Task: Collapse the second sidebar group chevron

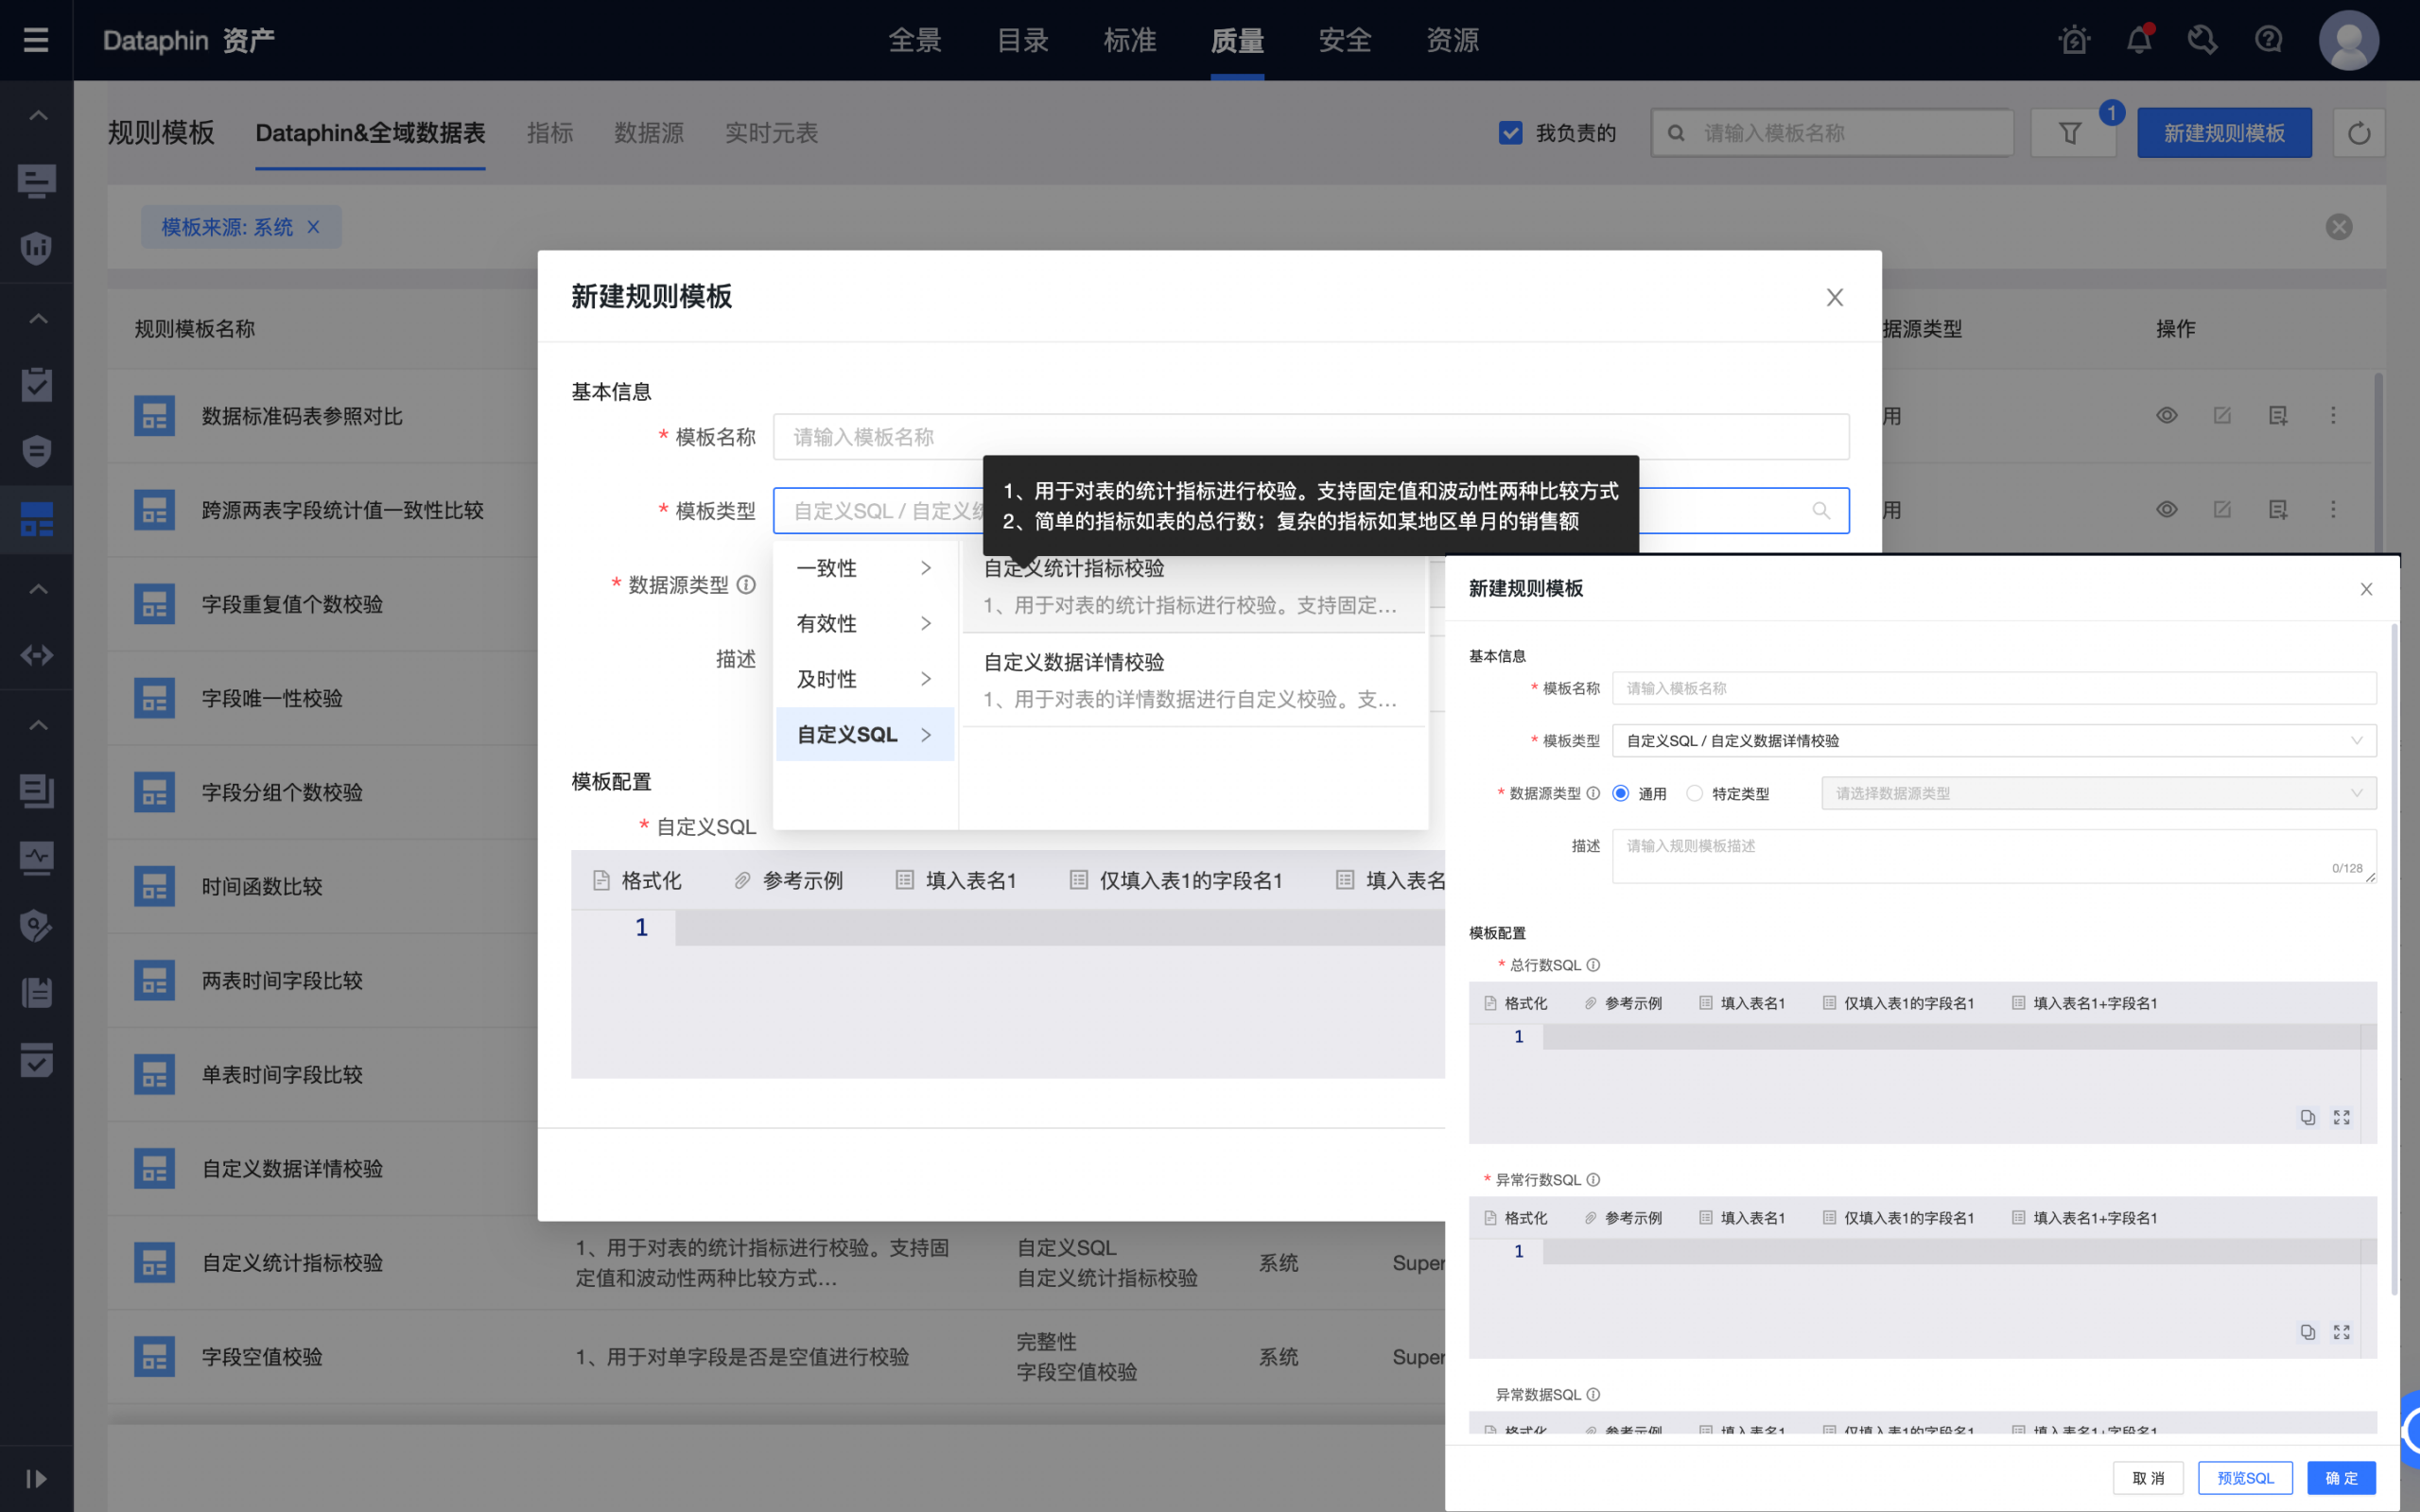Action: point(38,319)
